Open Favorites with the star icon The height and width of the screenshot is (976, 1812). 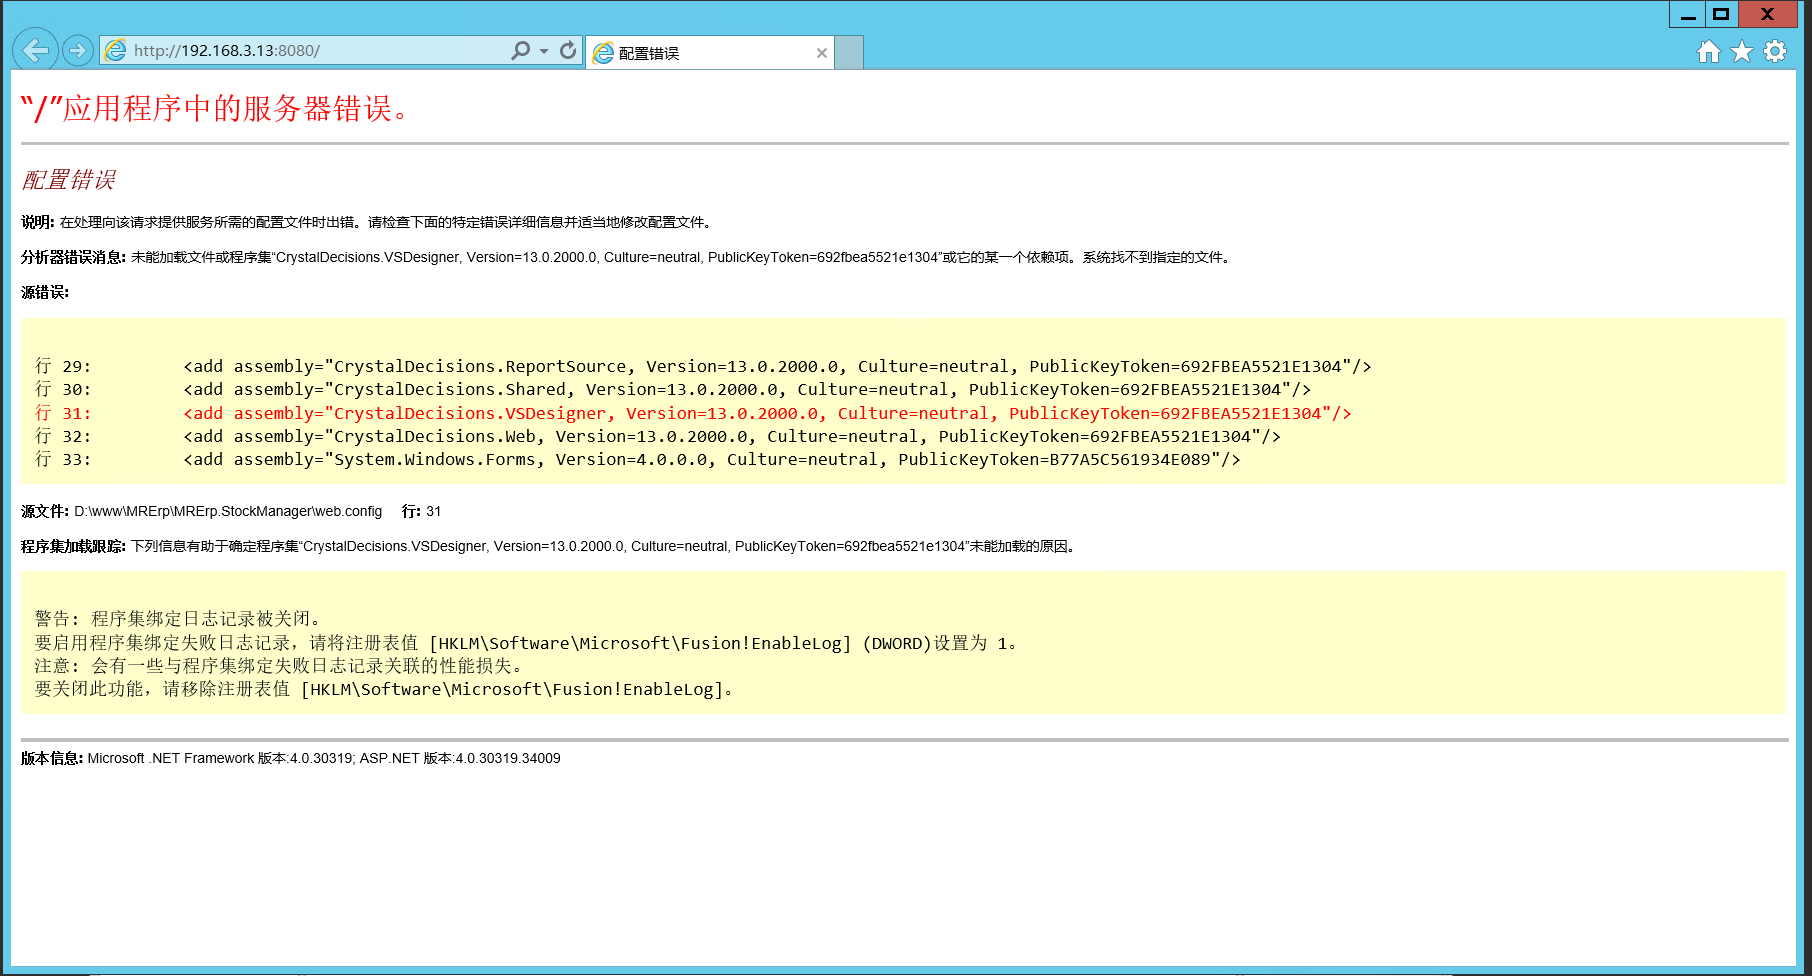(1742, 51)
